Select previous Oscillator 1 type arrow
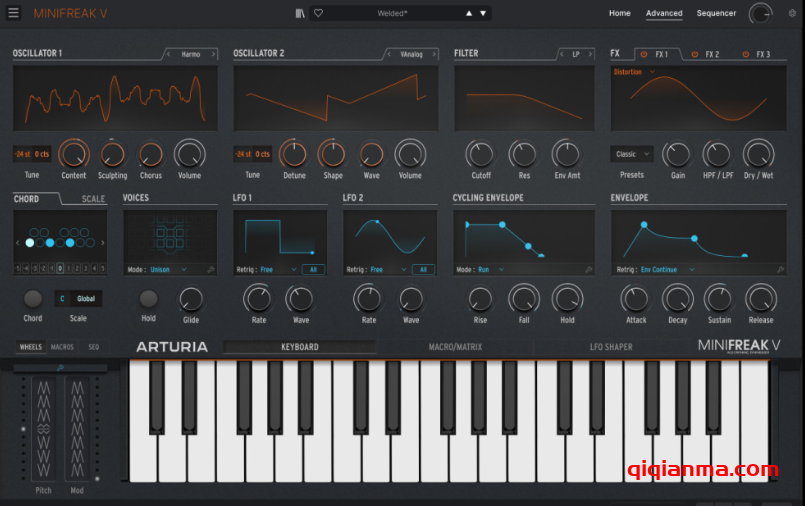This screenshot has height=506, width=805. [168, 54]
